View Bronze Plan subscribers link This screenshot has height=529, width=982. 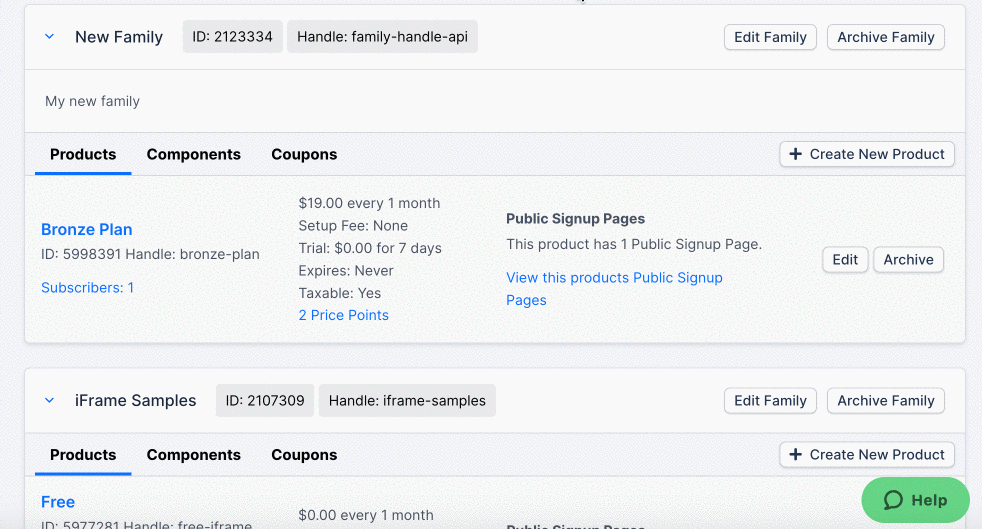pyautogui.click(x=87, y=287)
